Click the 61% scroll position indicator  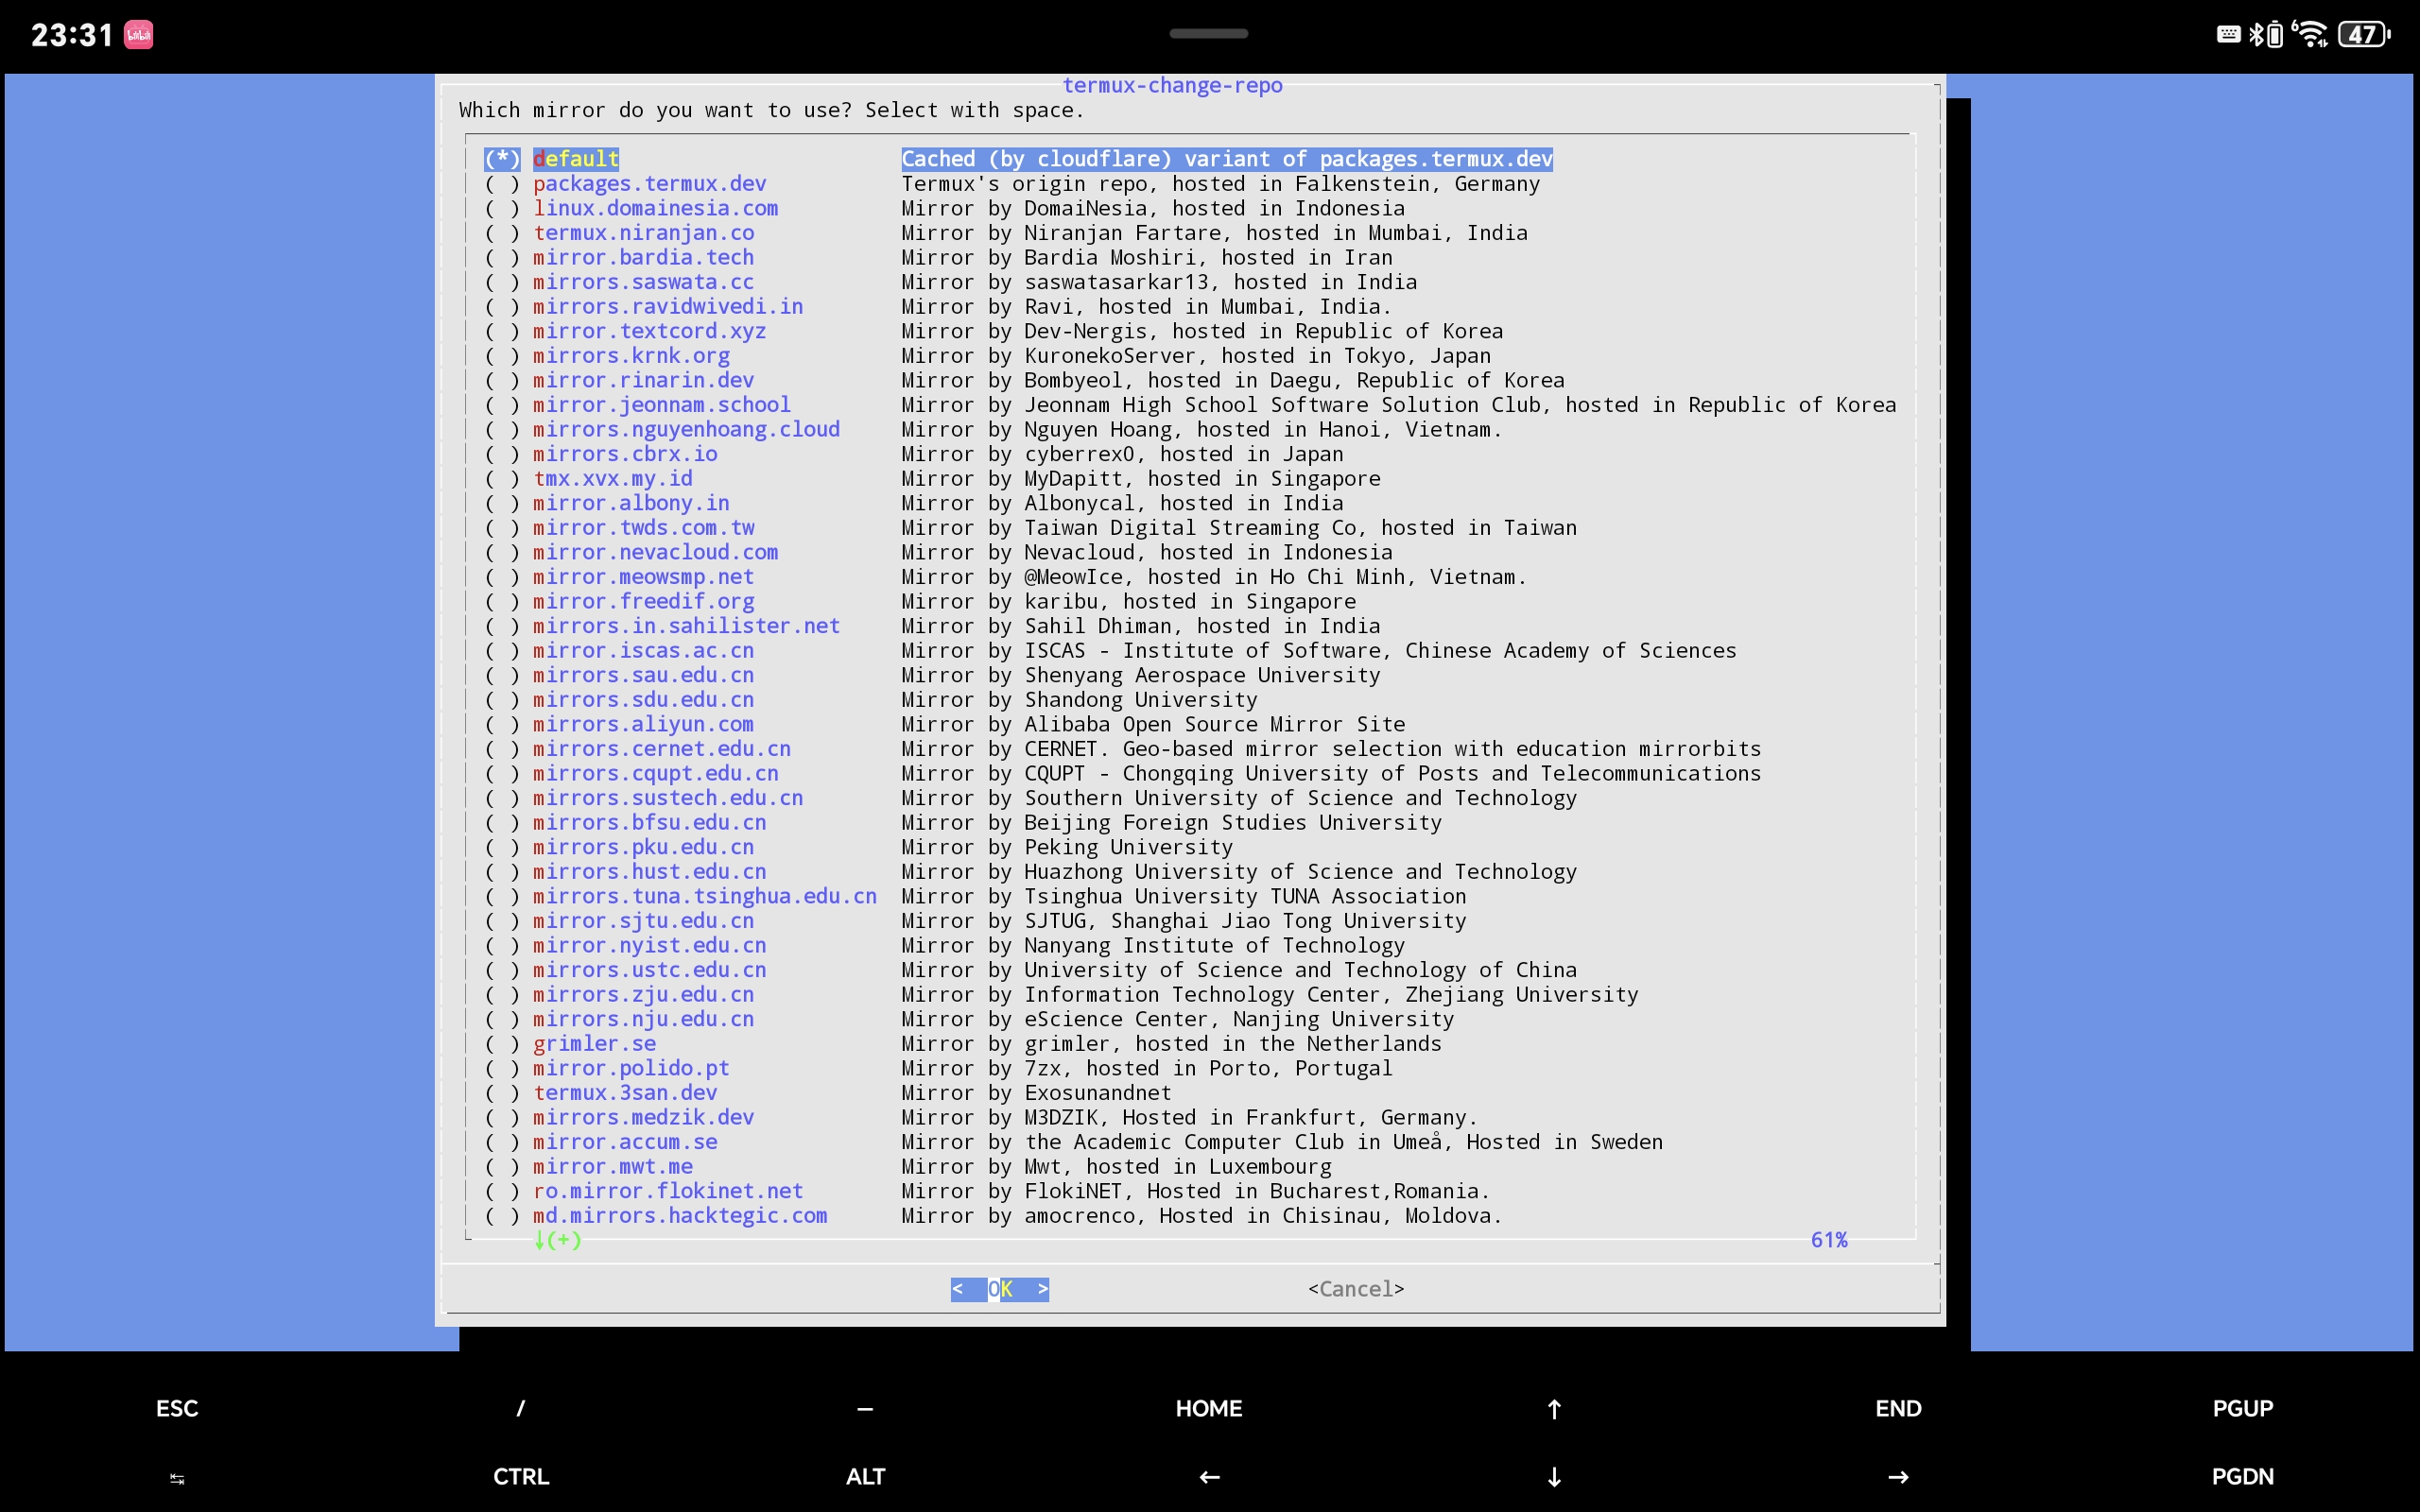[1828, 1240]
